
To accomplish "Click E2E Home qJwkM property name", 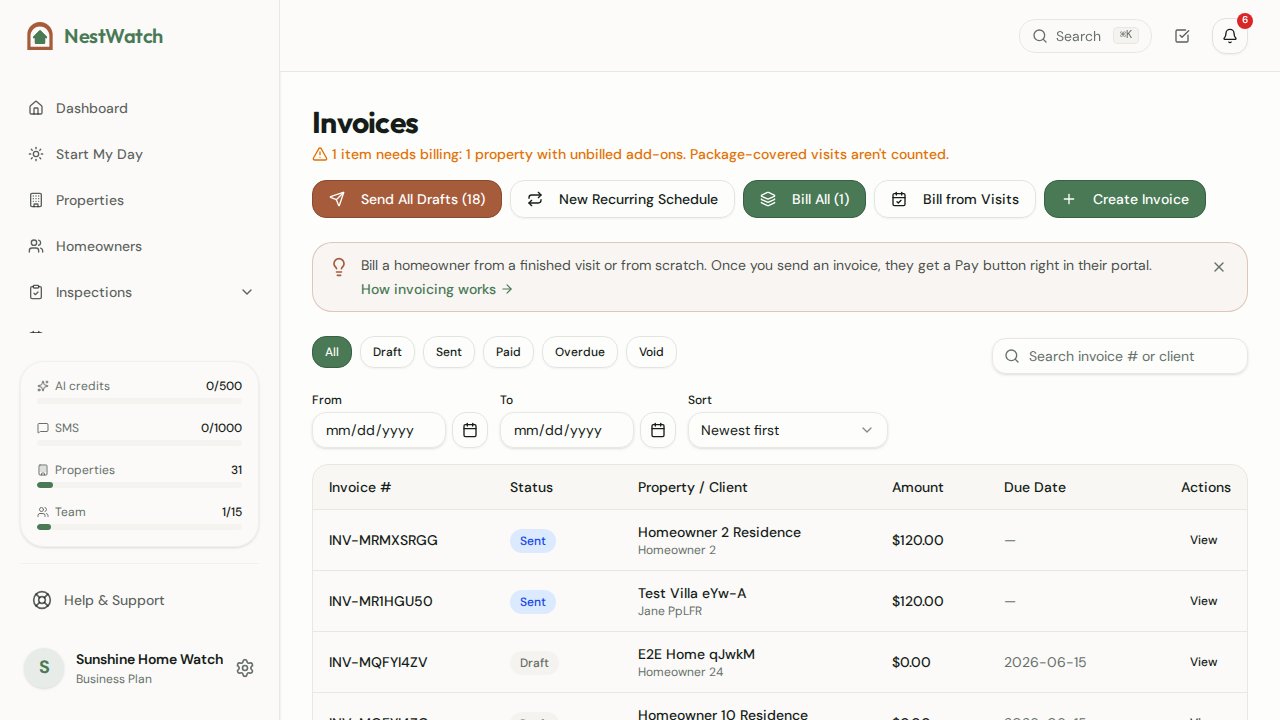I will (x=696, y=654).
